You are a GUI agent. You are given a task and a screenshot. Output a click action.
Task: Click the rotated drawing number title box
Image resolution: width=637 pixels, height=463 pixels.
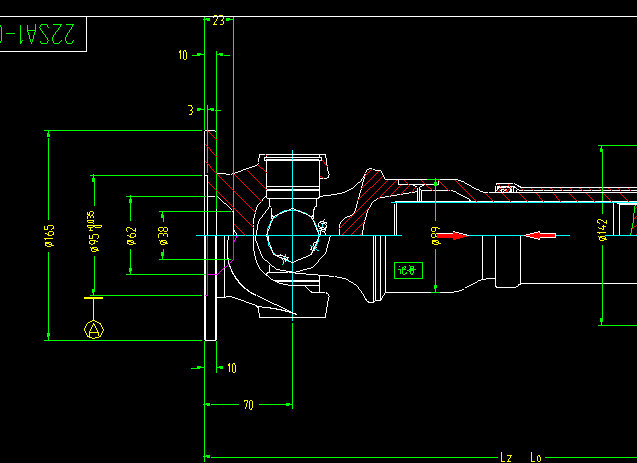click(43, 34)
